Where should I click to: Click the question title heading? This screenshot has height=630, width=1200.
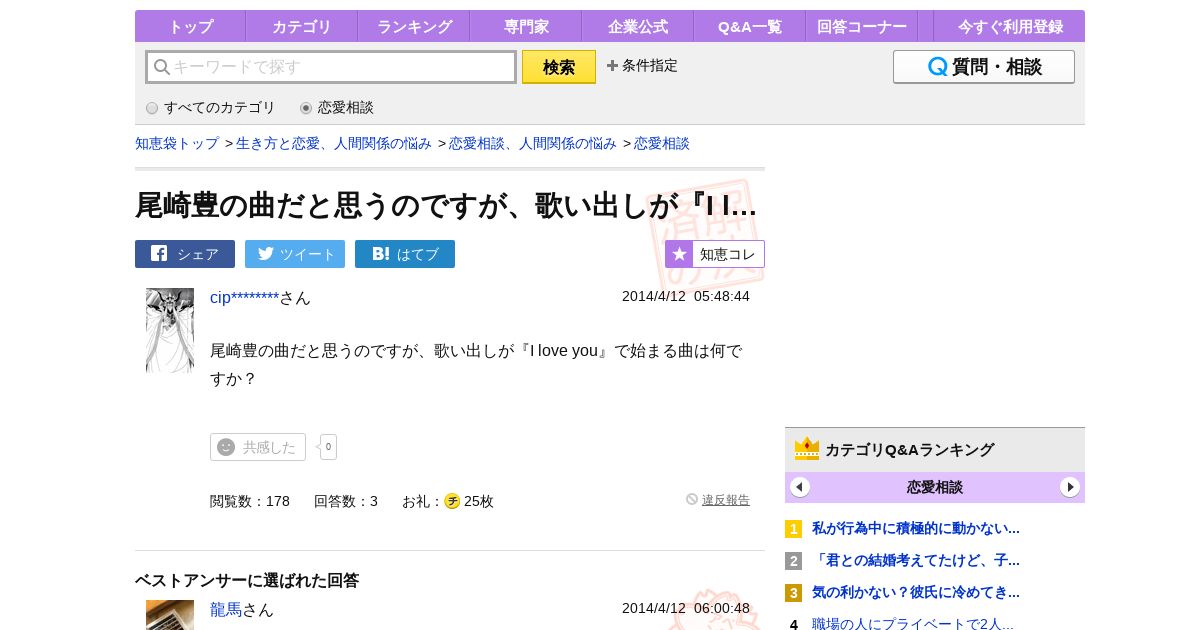click(446, 205)
